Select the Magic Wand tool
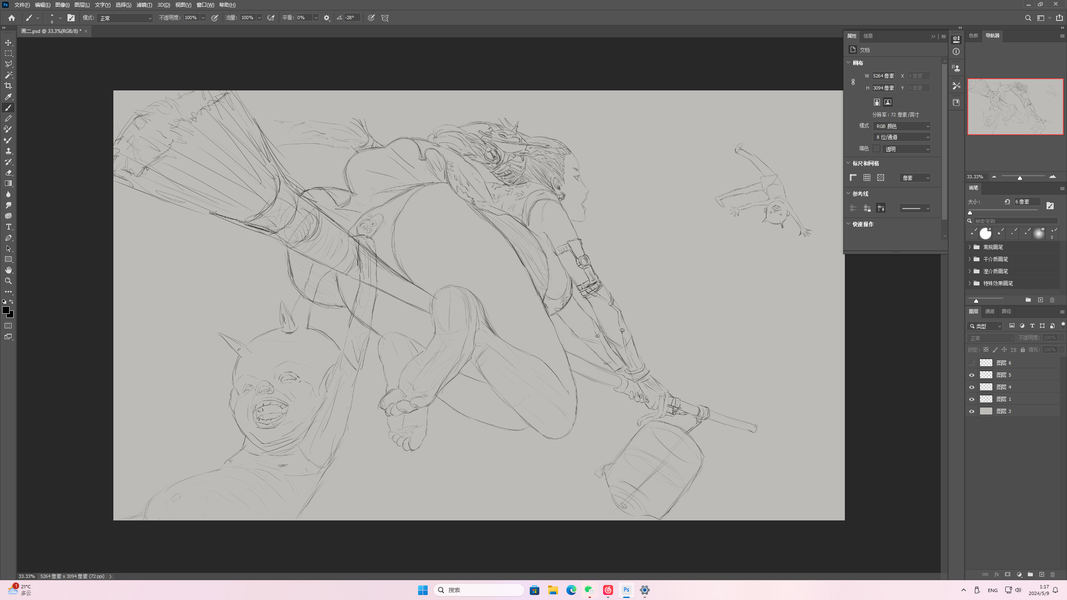1067x600 pixels. click(8, 75)
